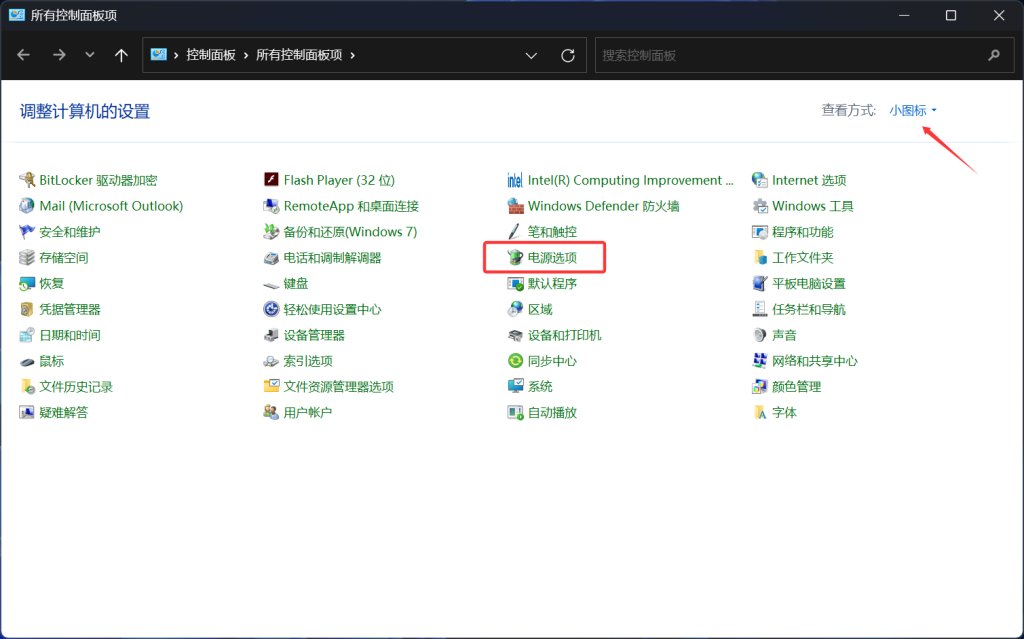Open BitLocker 驱动器加密 icon
Viewport: 1024px width, 639px height.
27,180
